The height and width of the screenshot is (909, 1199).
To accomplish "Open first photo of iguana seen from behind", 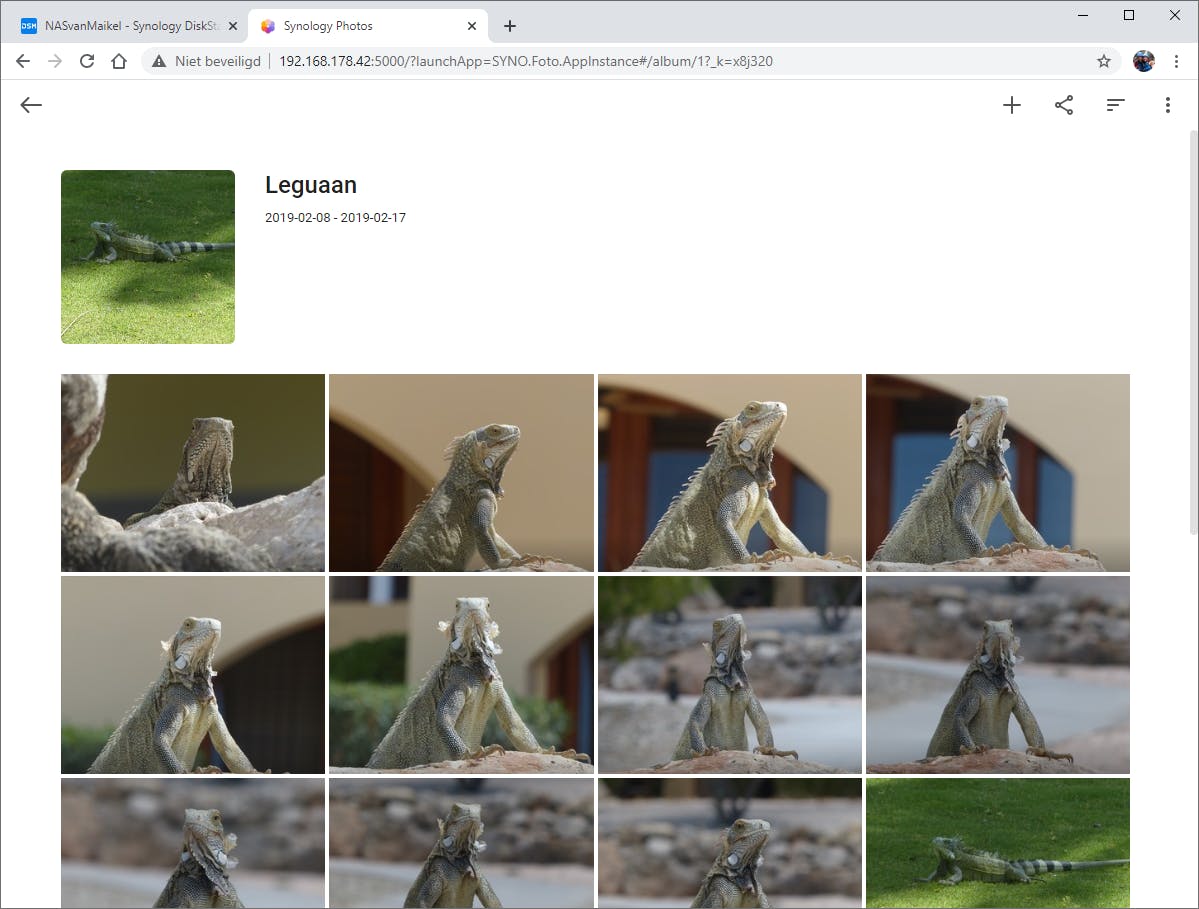I will click(x=193, y=472).
